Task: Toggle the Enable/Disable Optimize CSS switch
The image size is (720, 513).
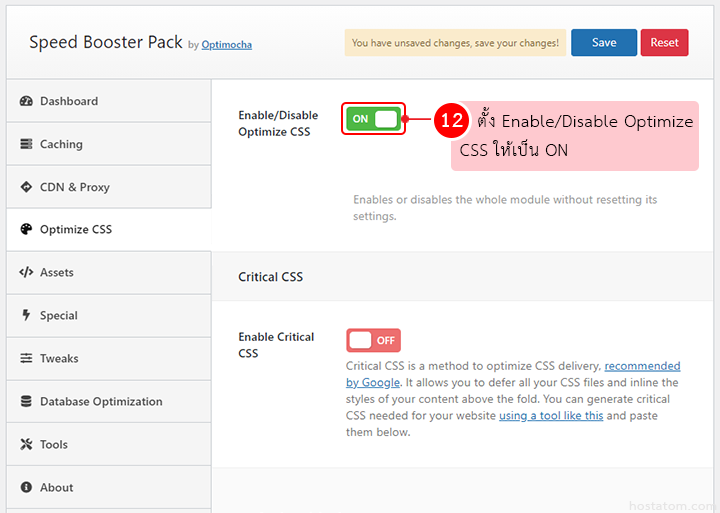Action: tap(373, 119)
